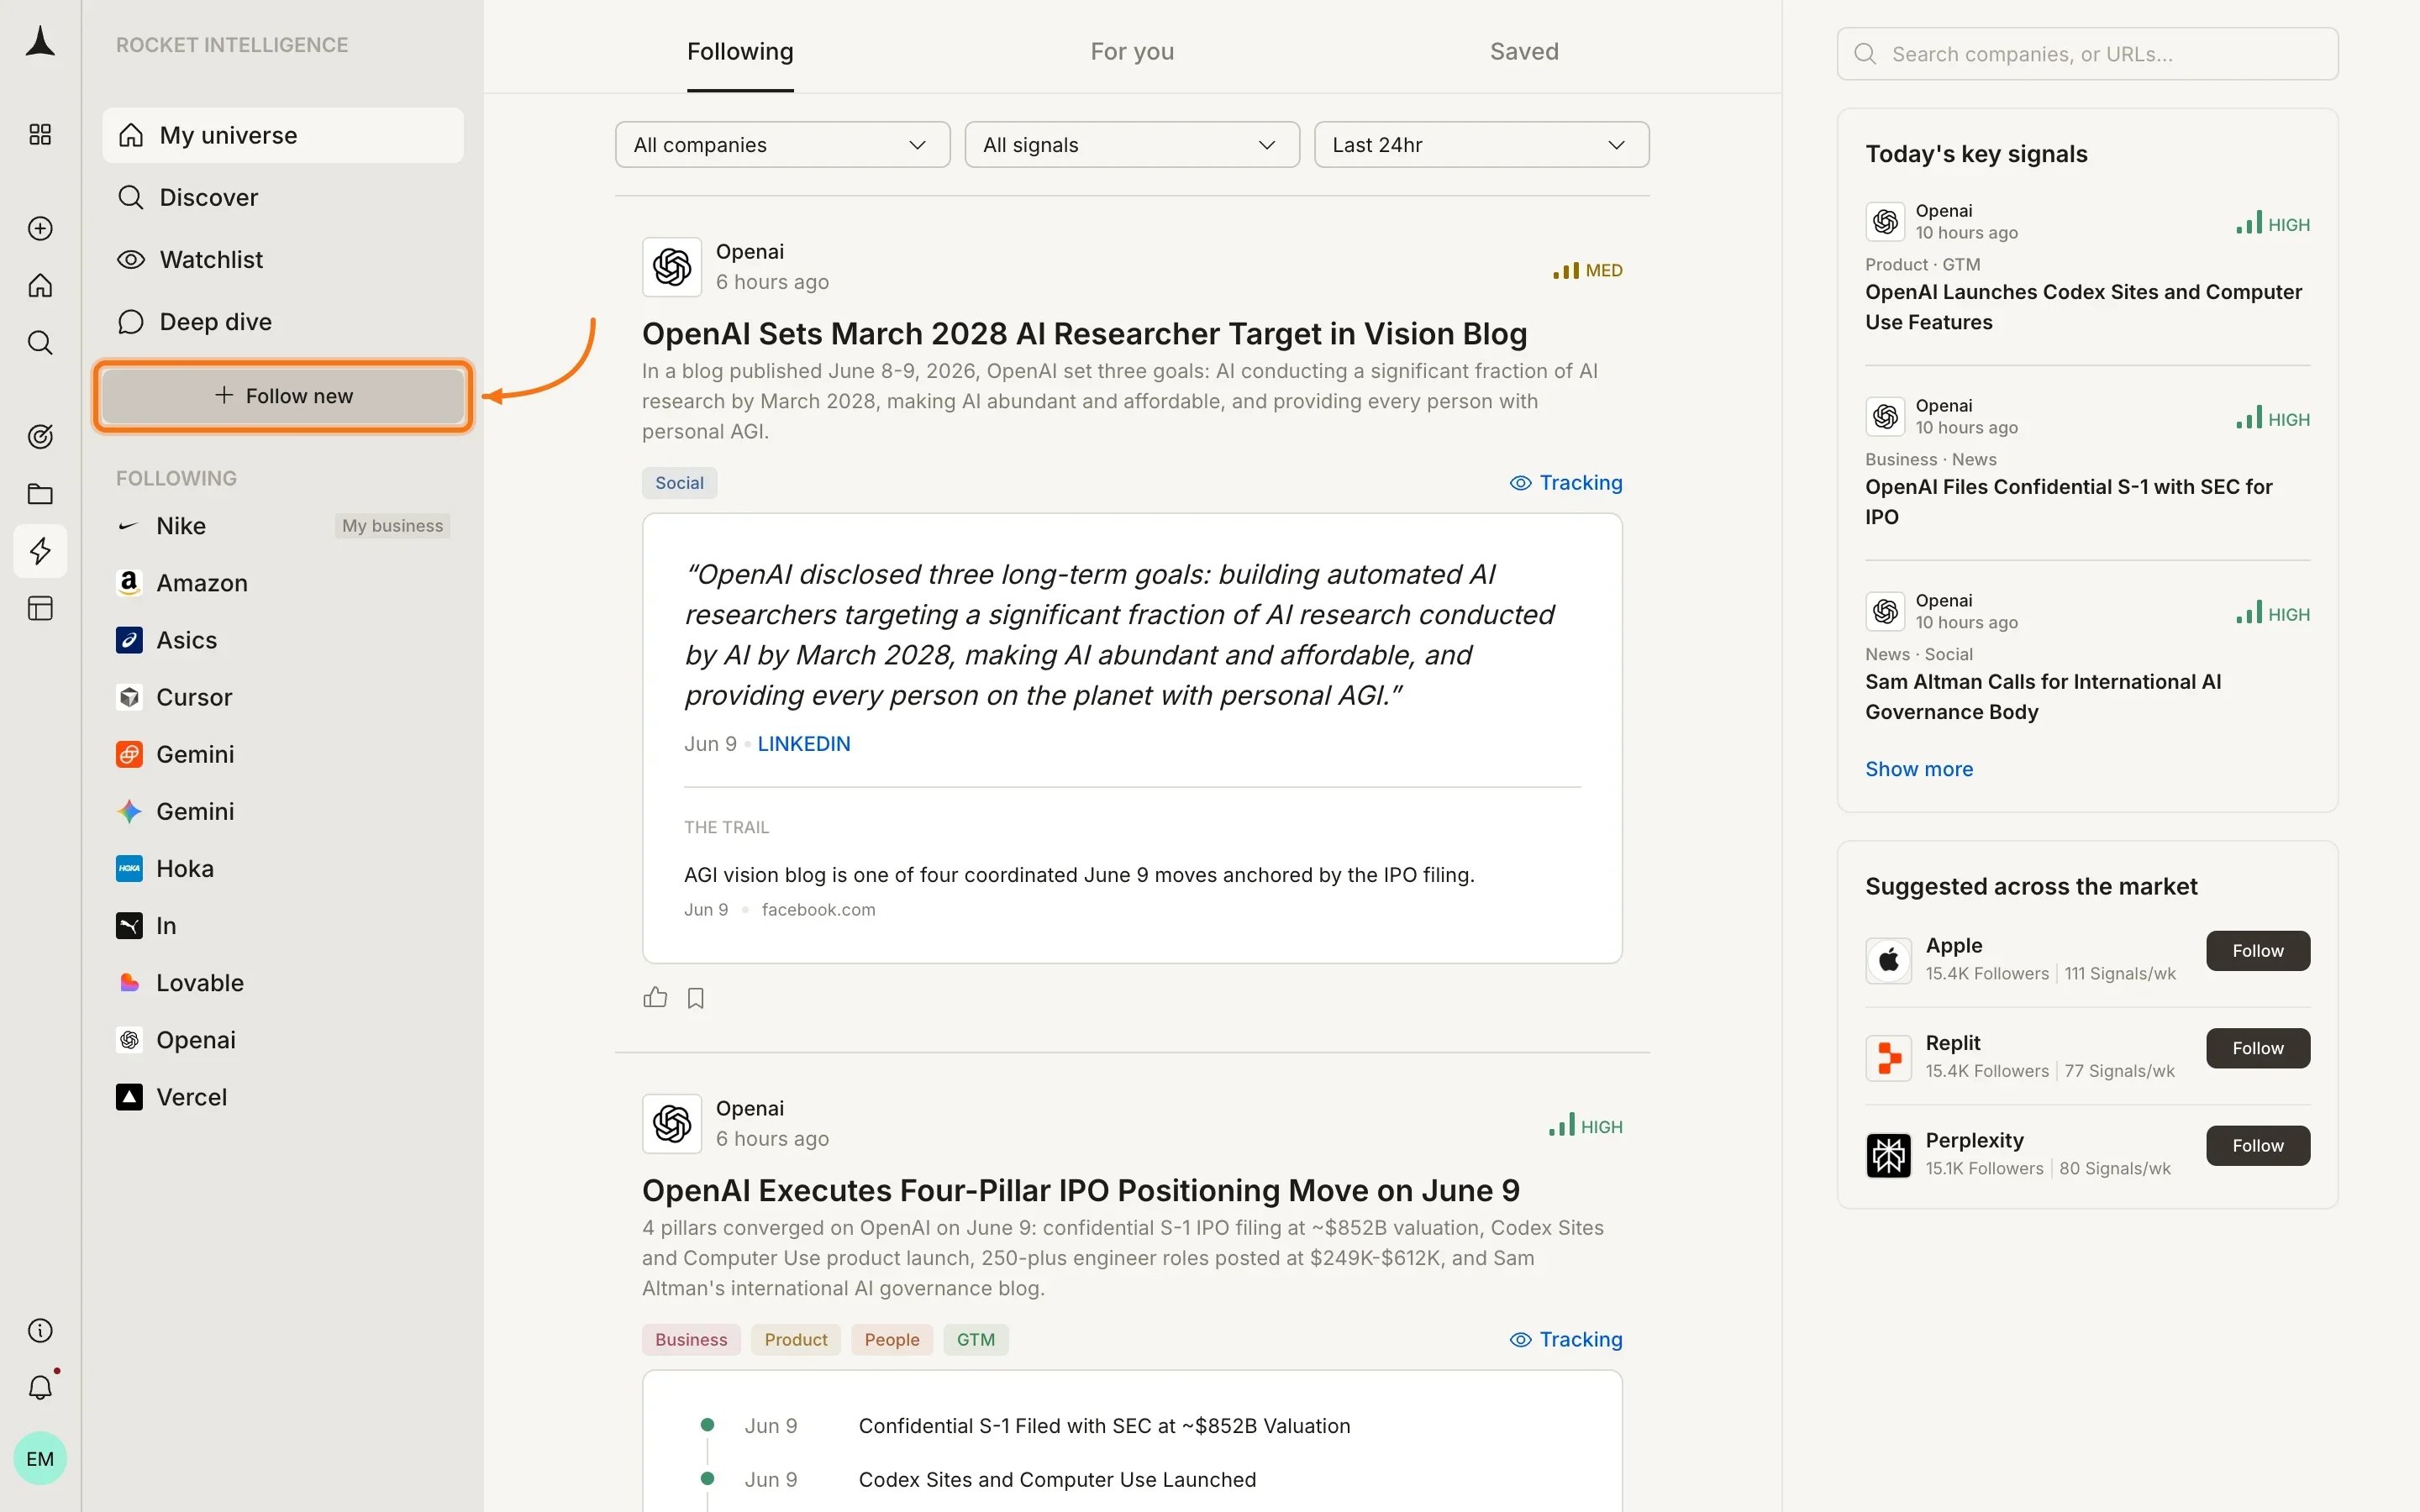Click the Follow new button

click(283, 396)
